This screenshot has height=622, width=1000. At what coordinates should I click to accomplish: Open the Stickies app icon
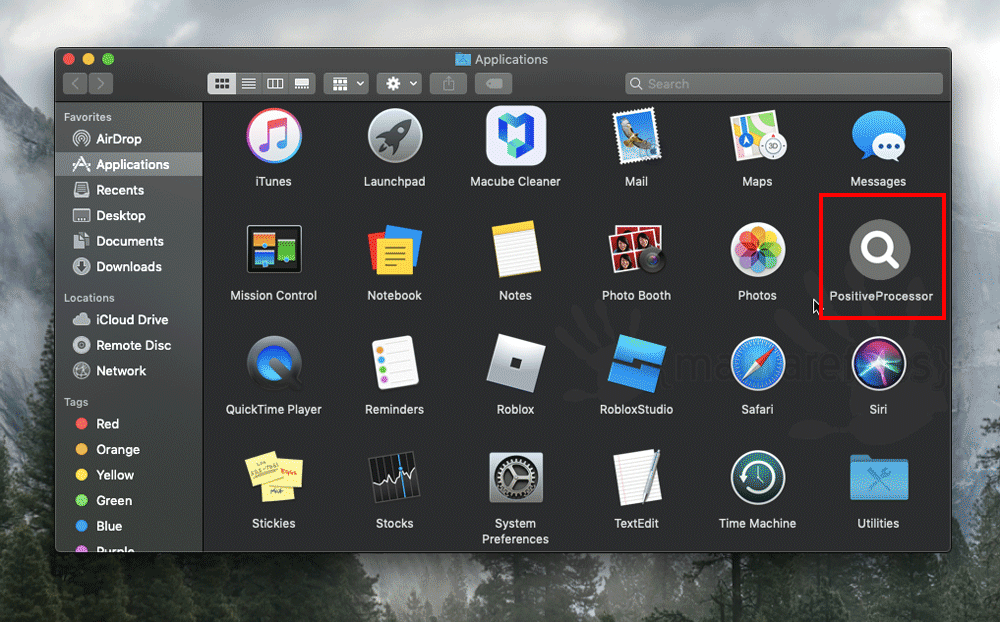click(274, 477)
